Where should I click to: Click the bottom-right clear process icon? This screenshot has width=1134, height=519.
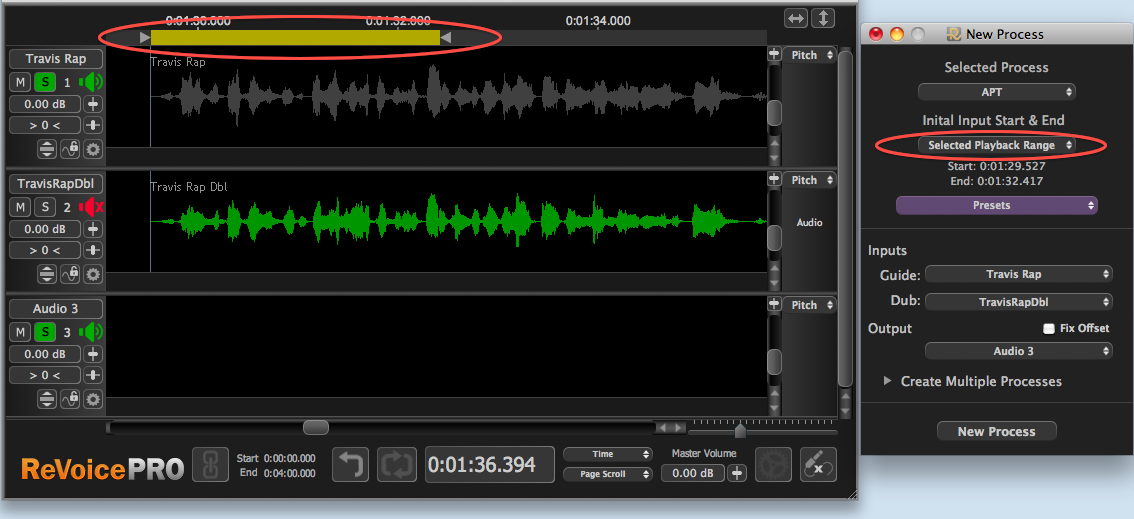pos(817,465)
